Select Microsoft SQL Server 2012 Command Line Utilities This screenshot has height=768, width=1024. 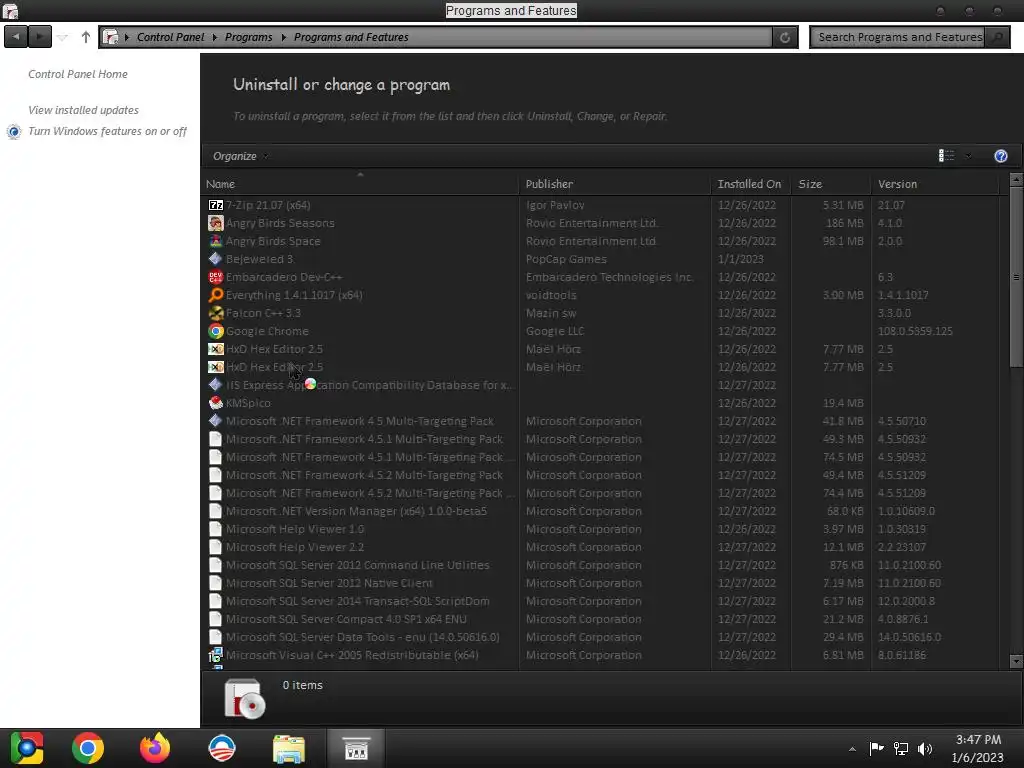tap(601, 565)
